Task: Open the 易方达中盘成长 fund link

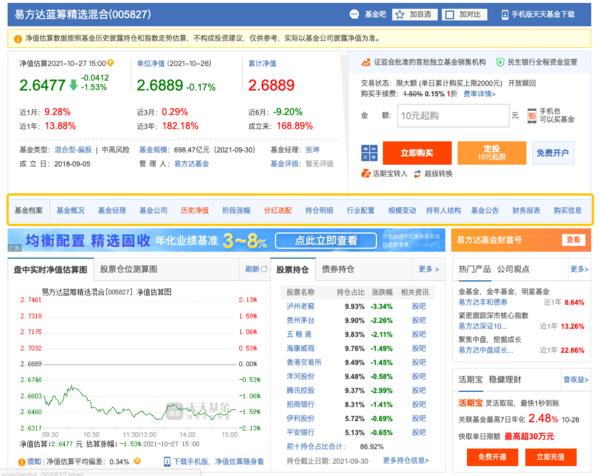Action: coord(486,350)
